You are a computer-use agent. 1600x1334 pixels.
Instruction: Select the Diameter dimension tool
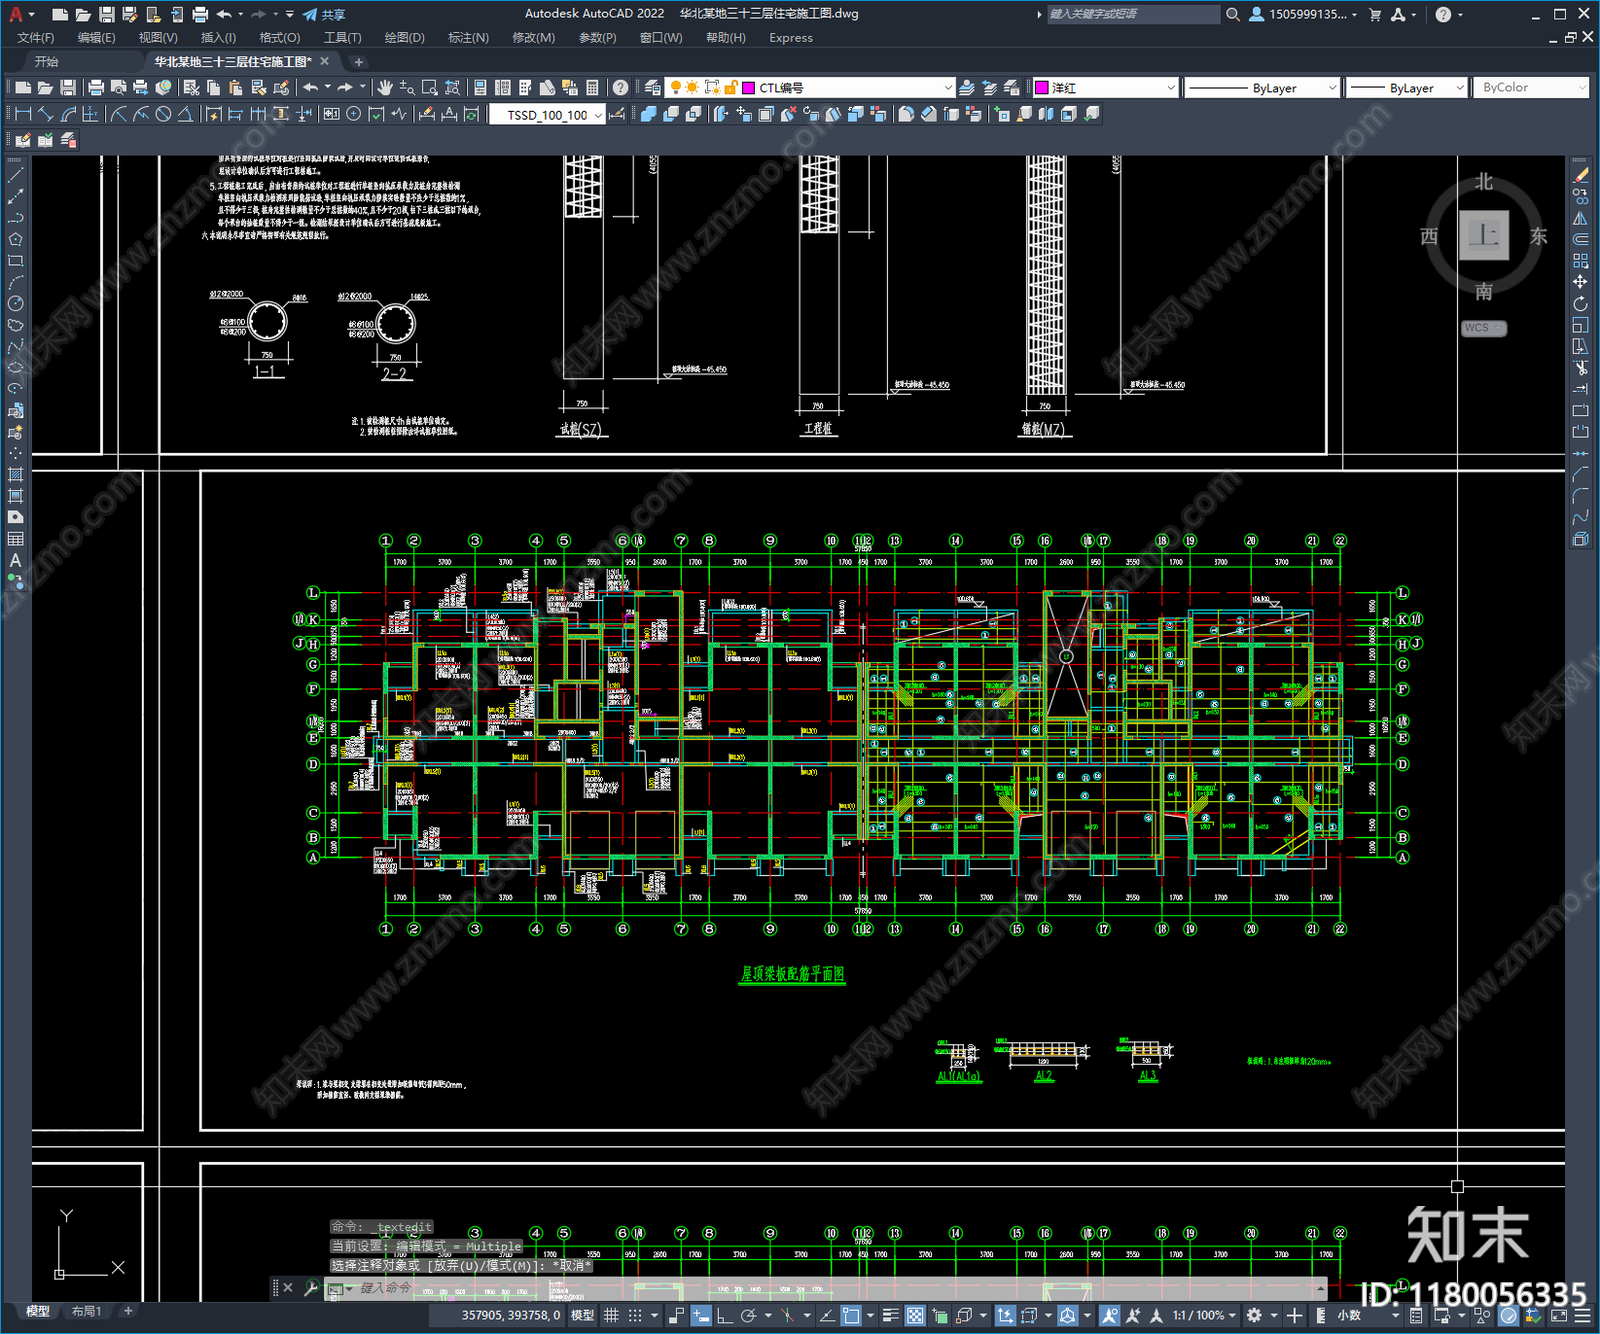tap(163, 114)
